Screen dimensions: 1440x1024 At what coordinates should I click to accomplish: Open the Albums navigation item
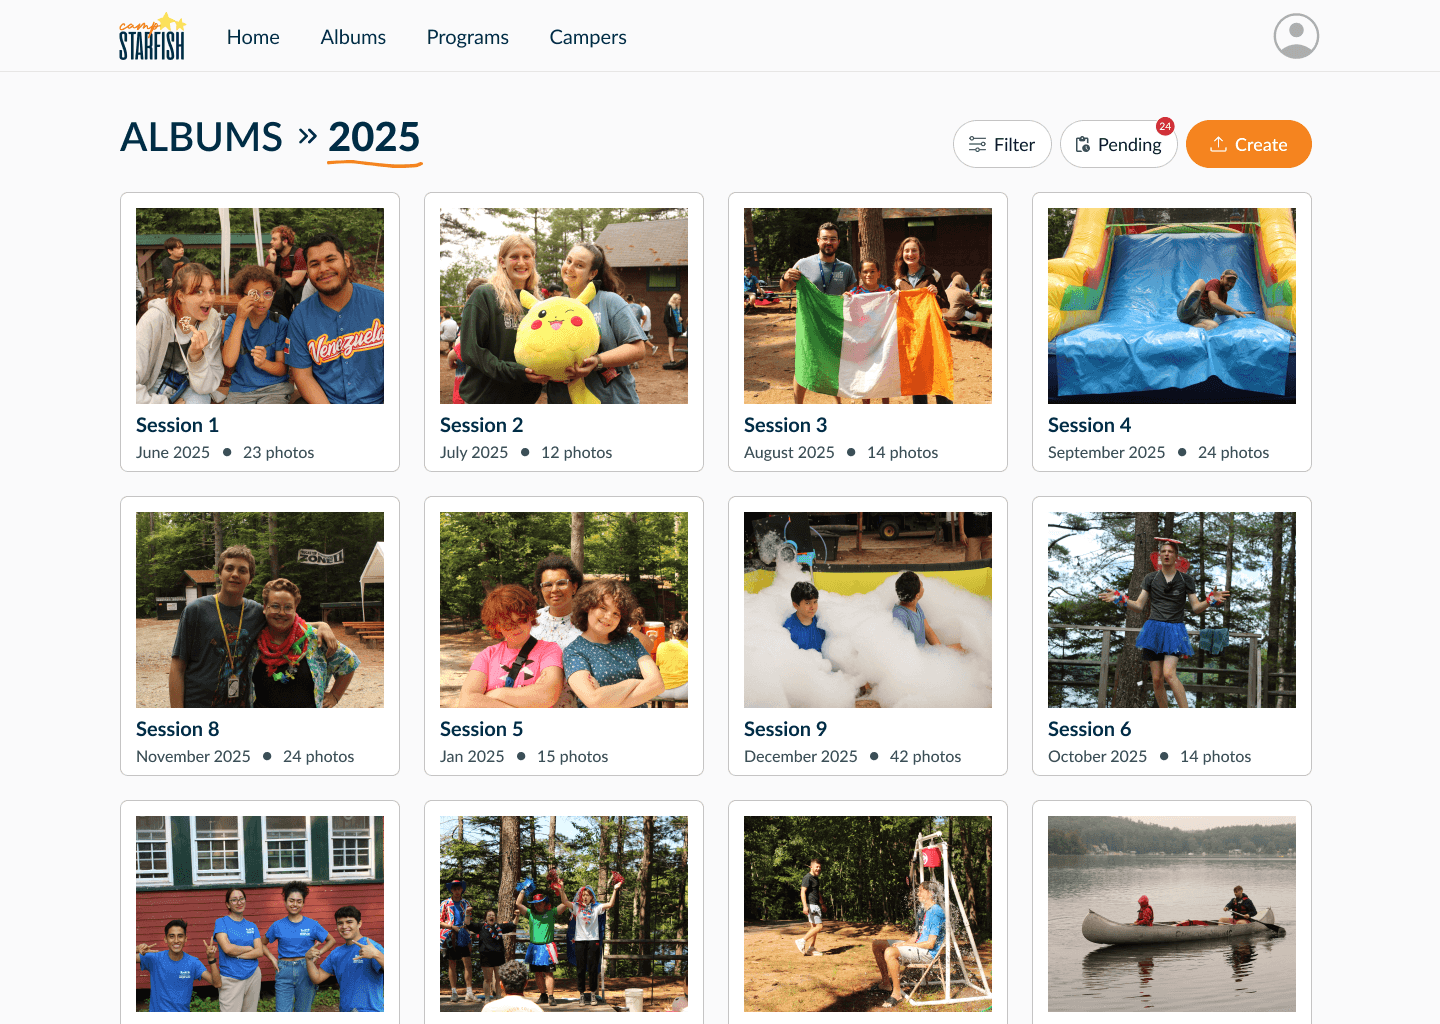tap(353, 37)
